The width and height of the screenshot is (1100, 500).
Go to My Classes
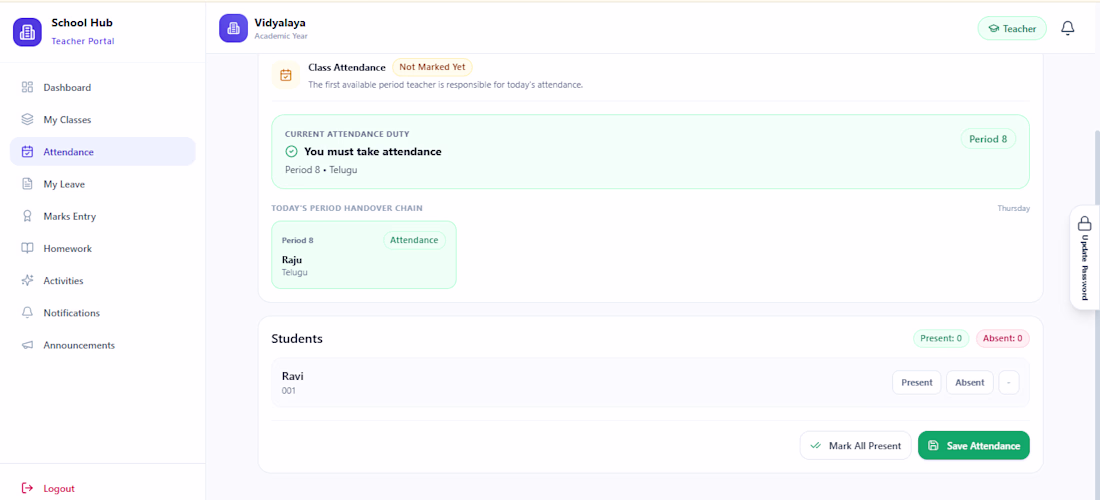(102, 120)
